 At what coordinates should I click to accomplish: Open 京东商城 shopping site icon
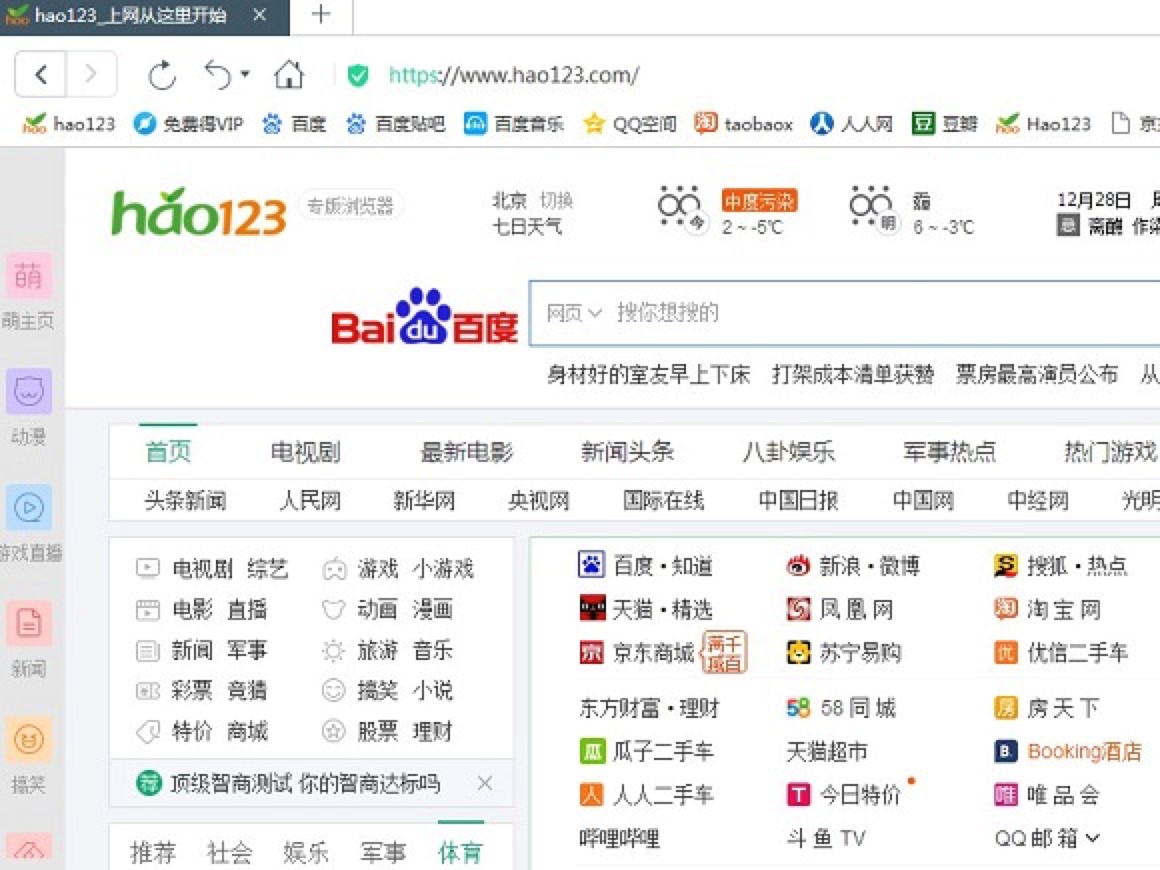click(590, 652)
